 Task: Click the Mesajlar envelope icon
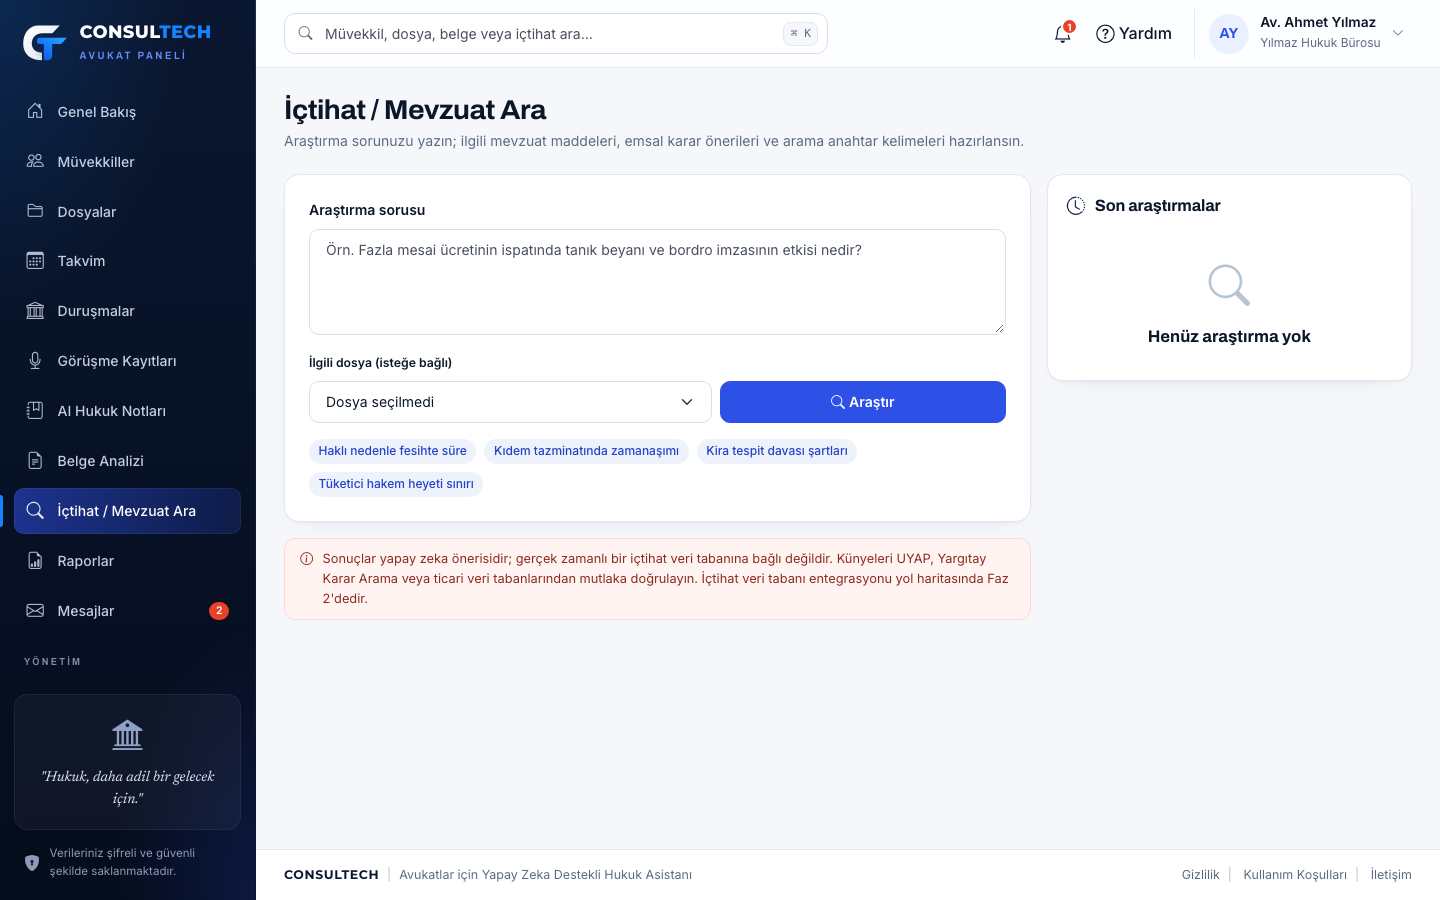pos(35,611)
